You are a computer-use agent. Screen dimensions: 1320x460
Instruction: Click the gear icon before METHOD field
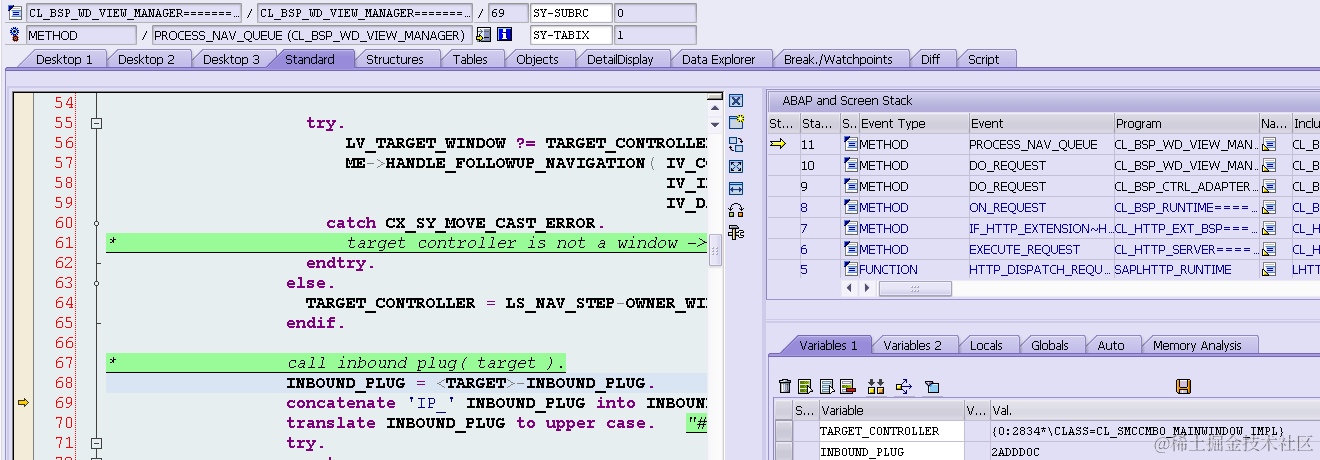point(15,35)
